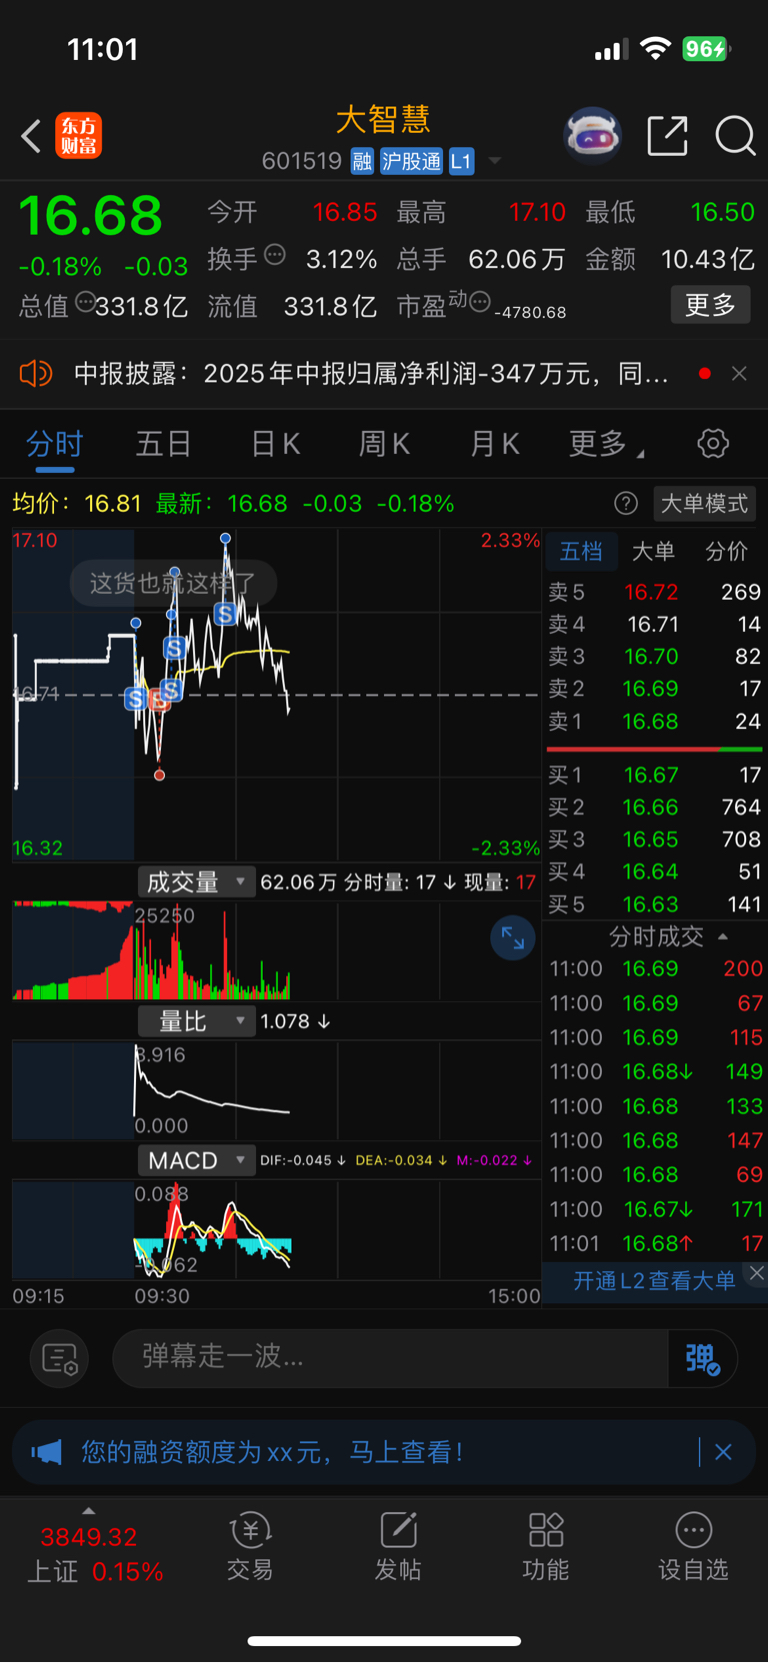The width and height of the screenshot is (768, 1663).
Task: Tap the speaker announcement icon
Action: click(x=36, y=374)
